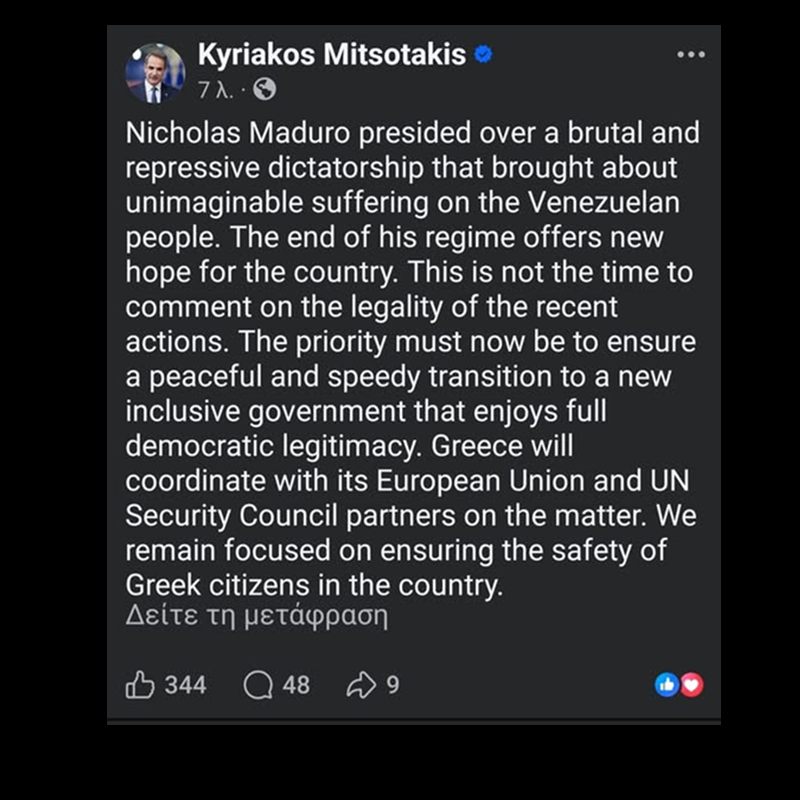Click the blue like reaction emoji
Image resolution: width=800 pixels, height=800 pixels.
pos(666,685)
